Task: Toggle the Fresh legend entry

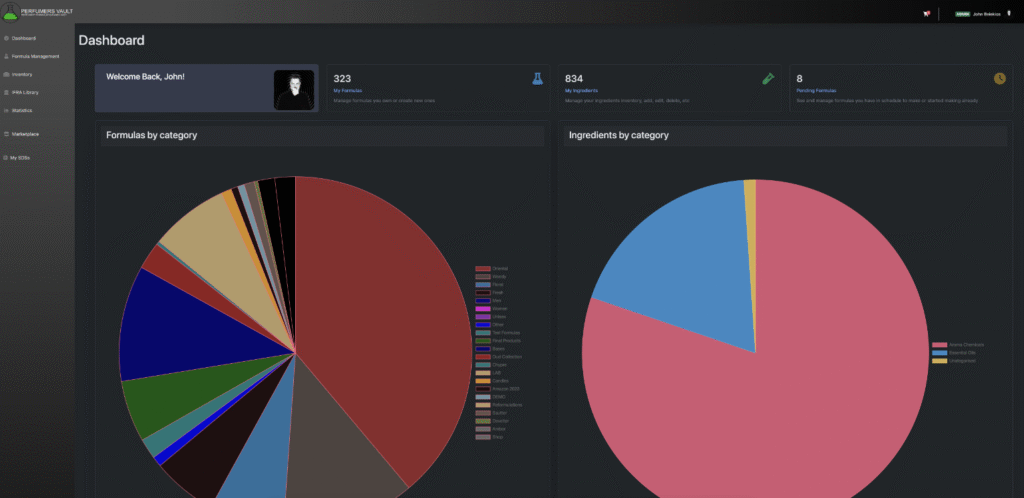Action: [489, 292]
